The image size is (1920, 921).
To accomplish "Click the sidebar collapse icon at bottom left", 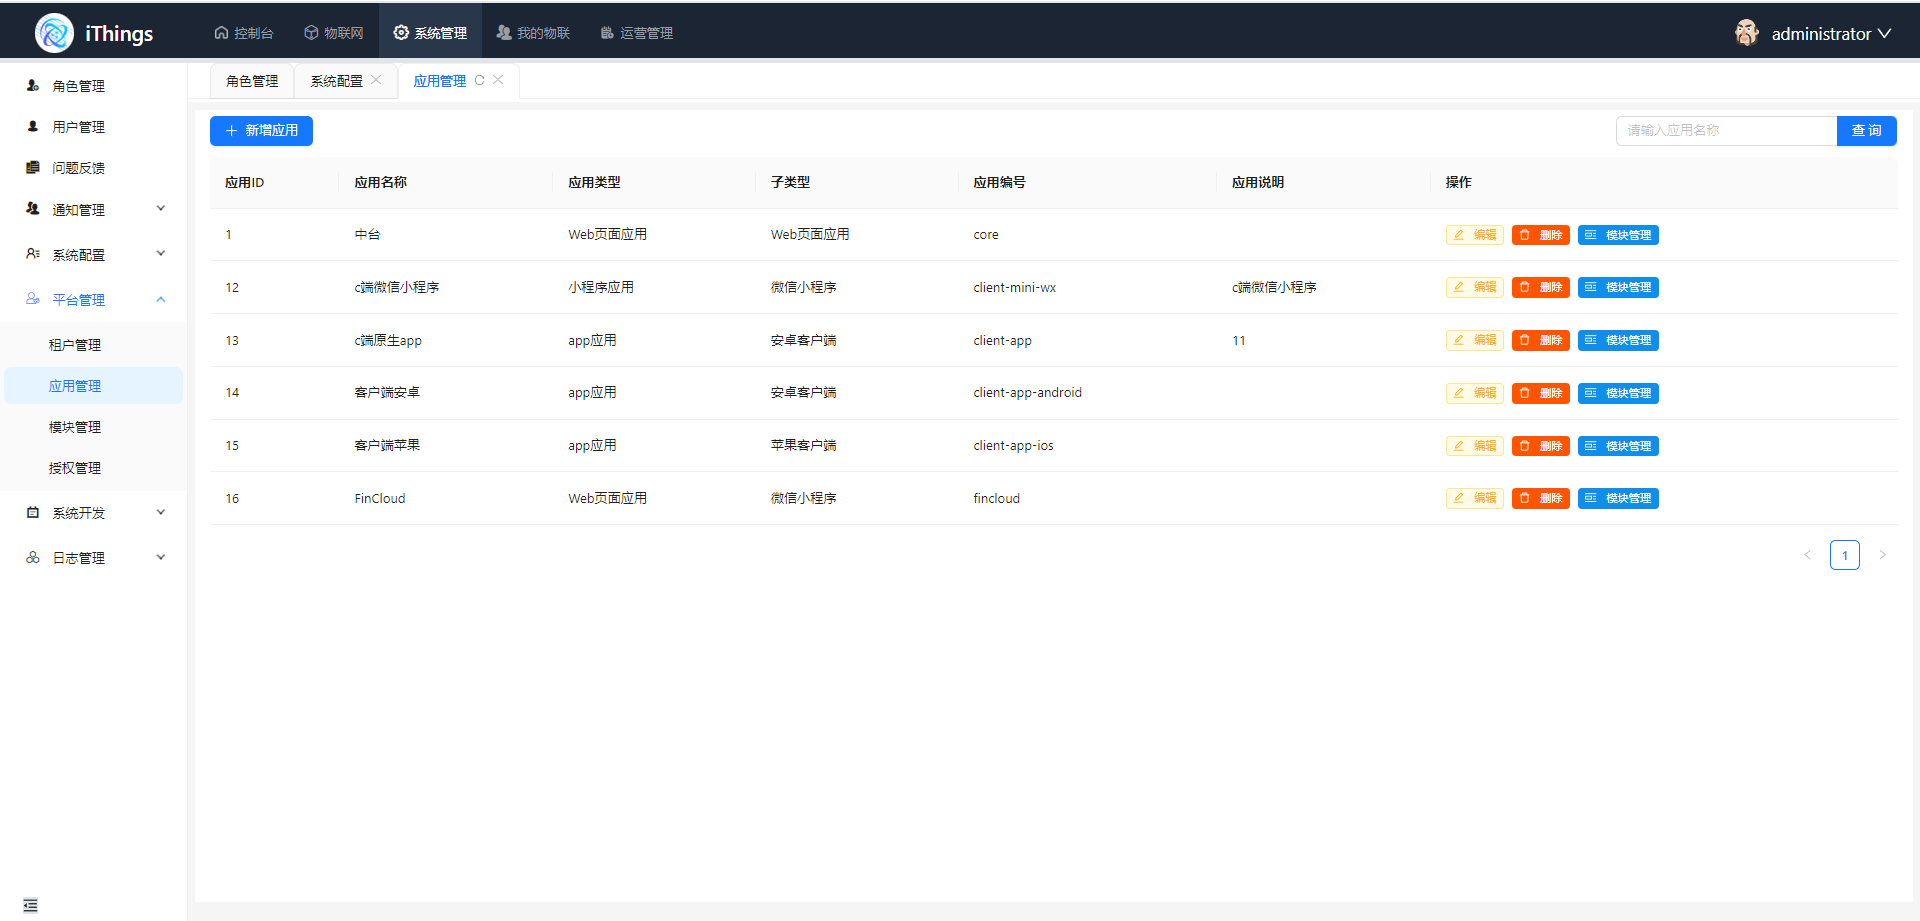I will click(x=30, y=905).
